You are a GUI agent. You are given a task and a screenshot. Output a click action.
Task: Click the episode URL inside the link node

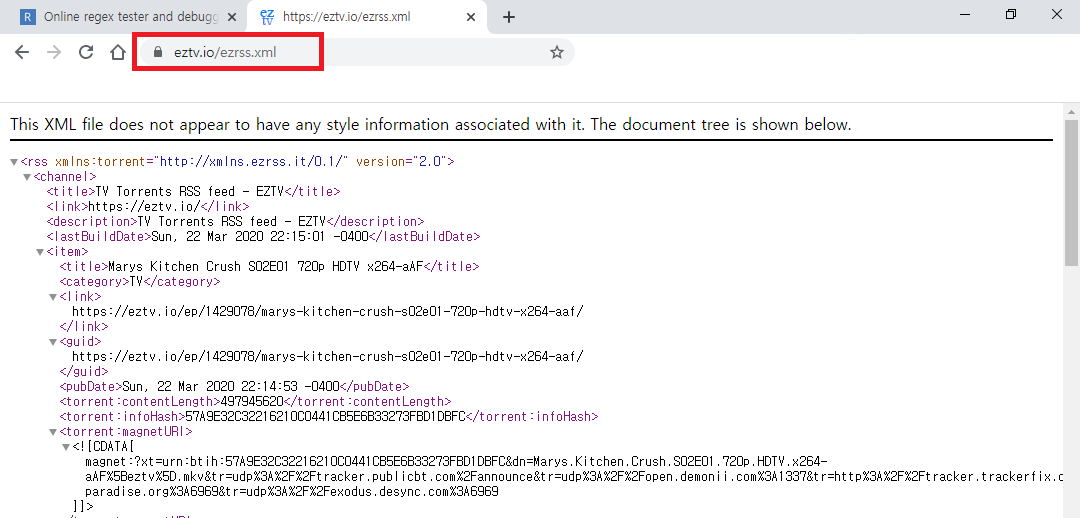coord(327,311)
